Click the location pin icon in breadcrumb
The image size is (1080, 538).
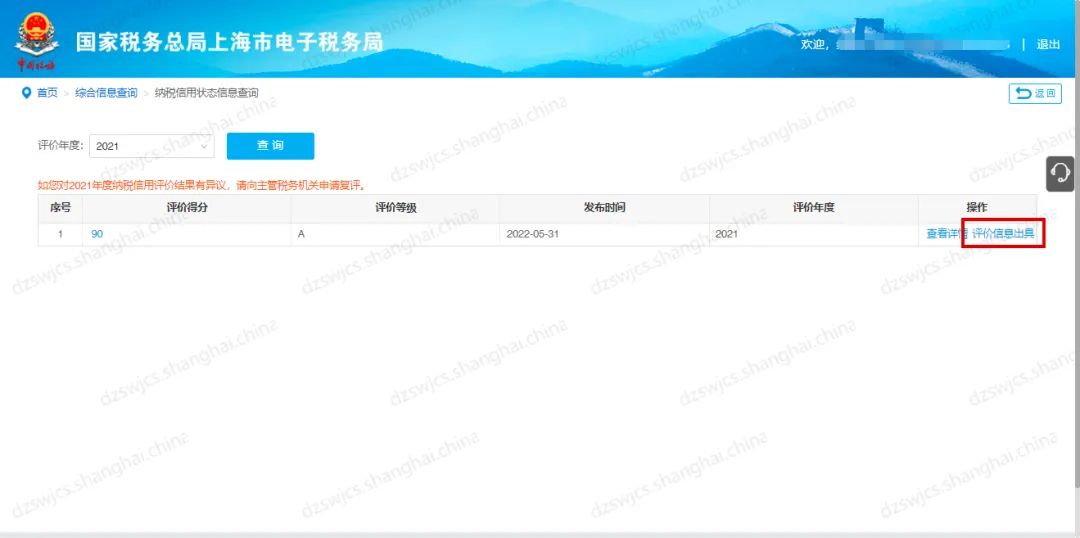(x=26, y=93)
